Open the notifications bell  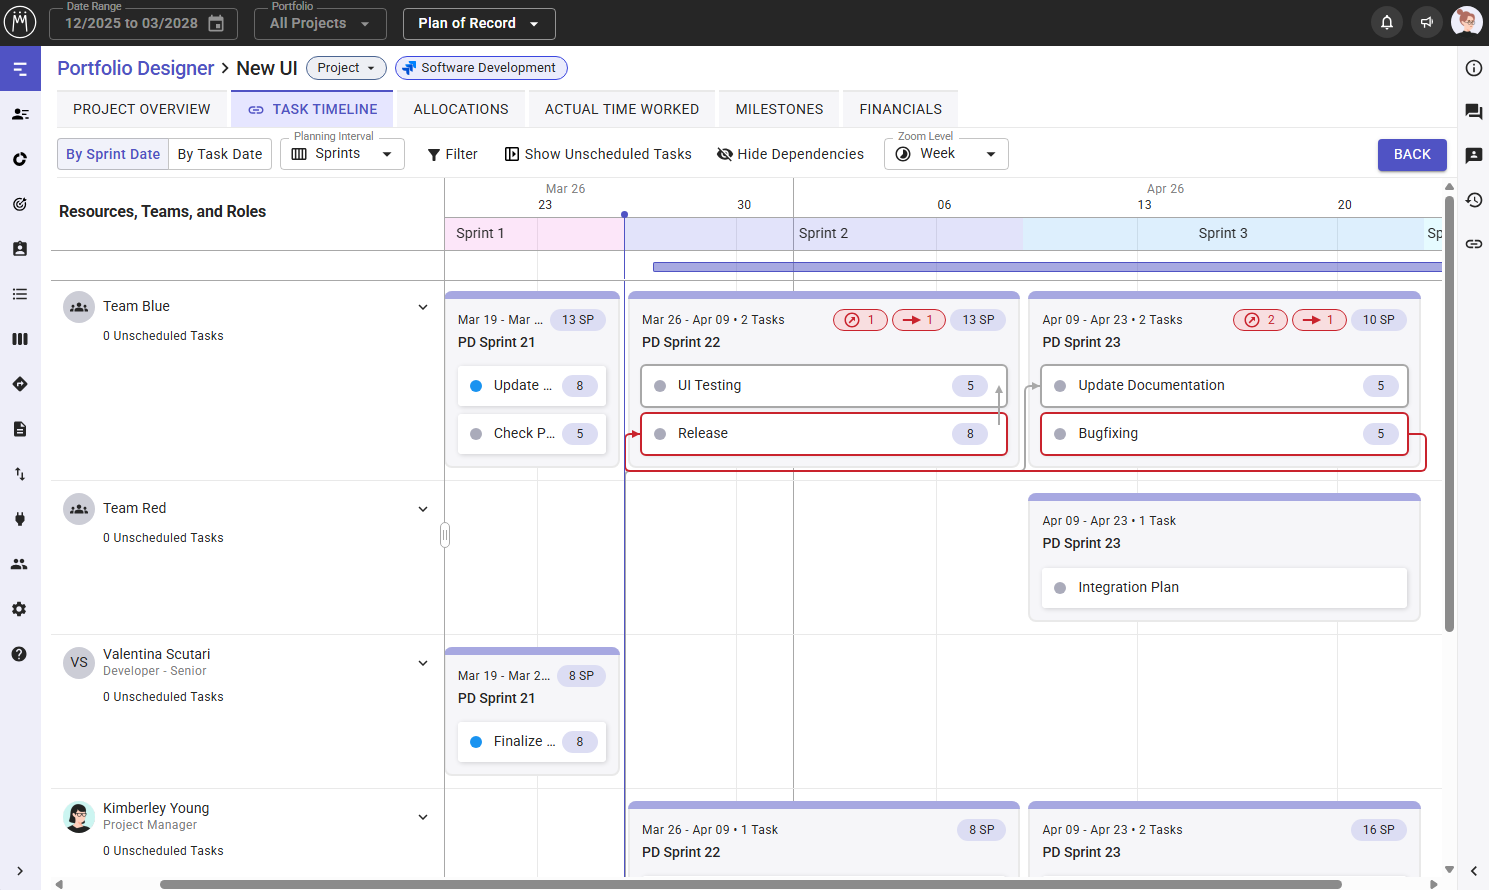(1387, 21)
